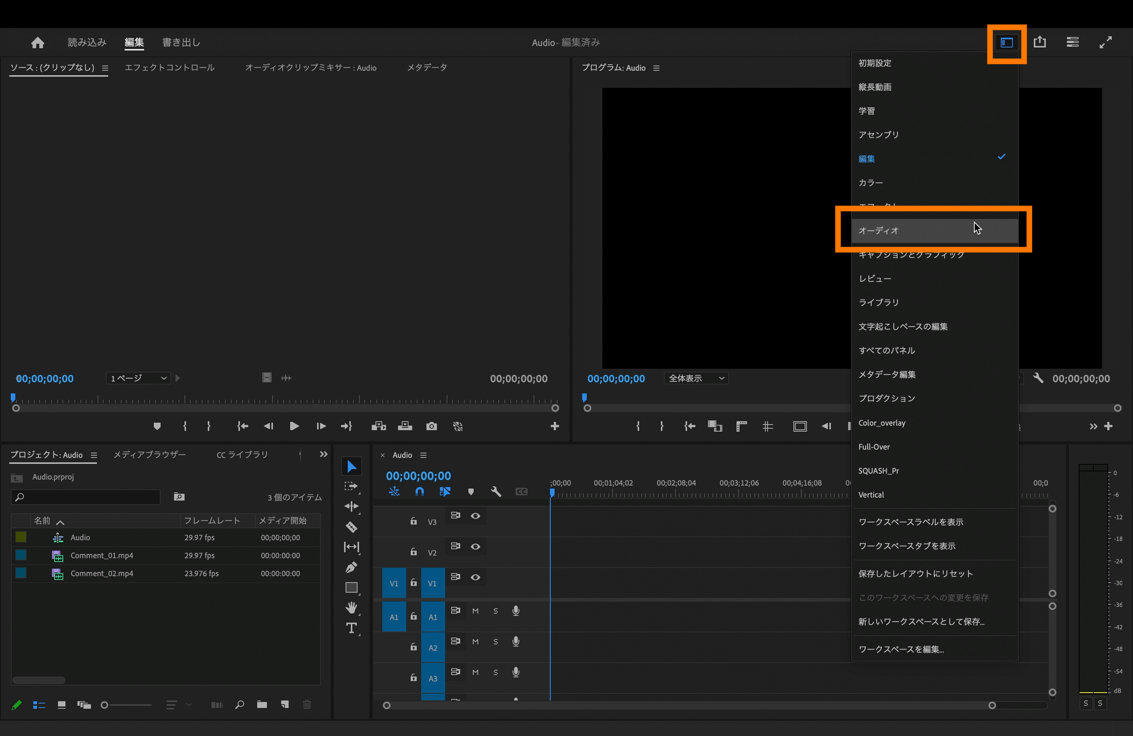The height and width of the screenshot is (736, 1133).
Task: Play the Source monitor clip
Action: 294,426
